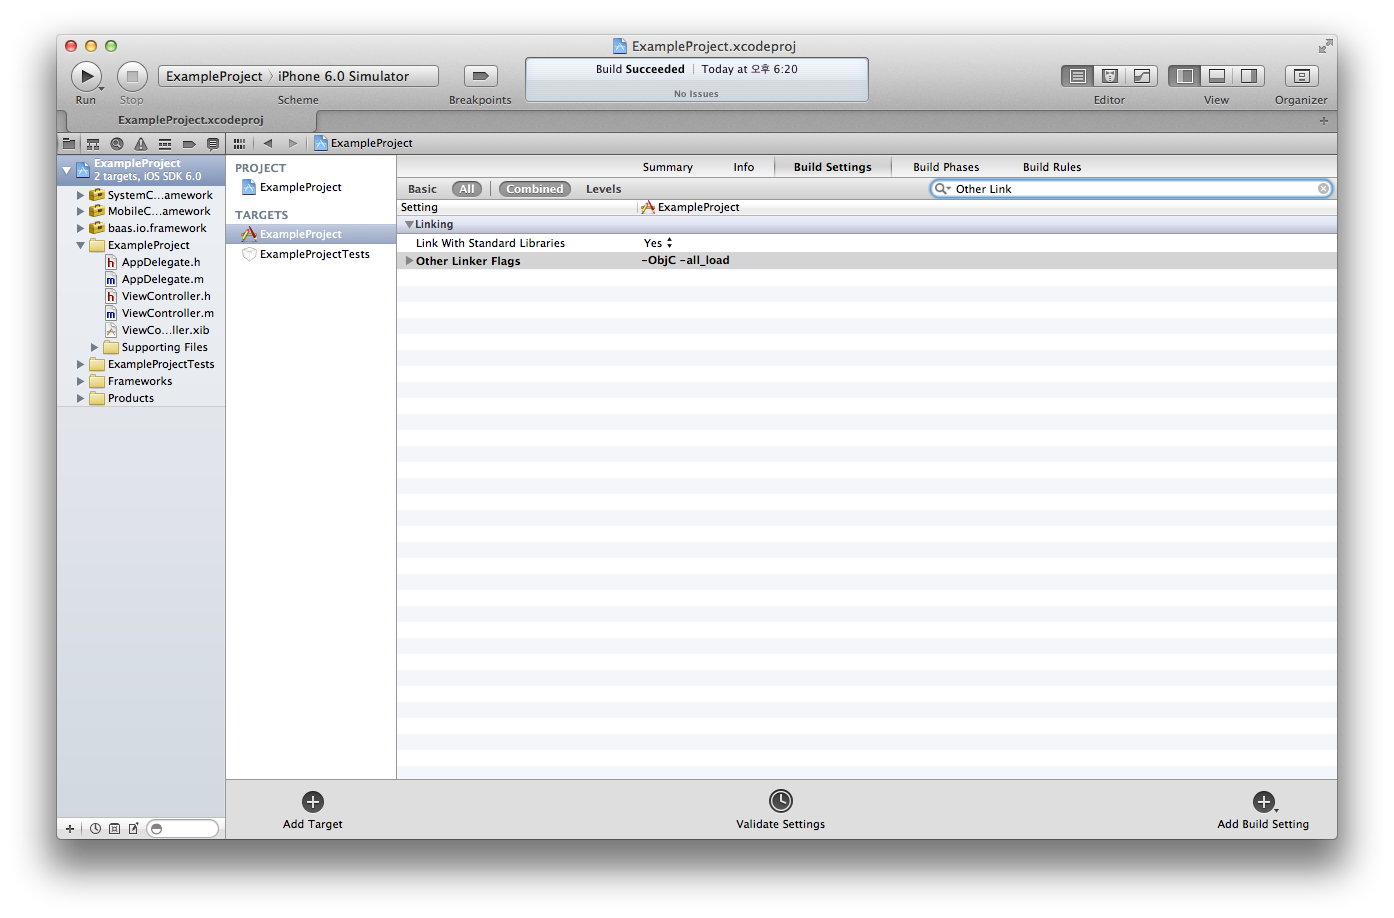
Task: Add a new editor tab with plus
Action: 1324,121
